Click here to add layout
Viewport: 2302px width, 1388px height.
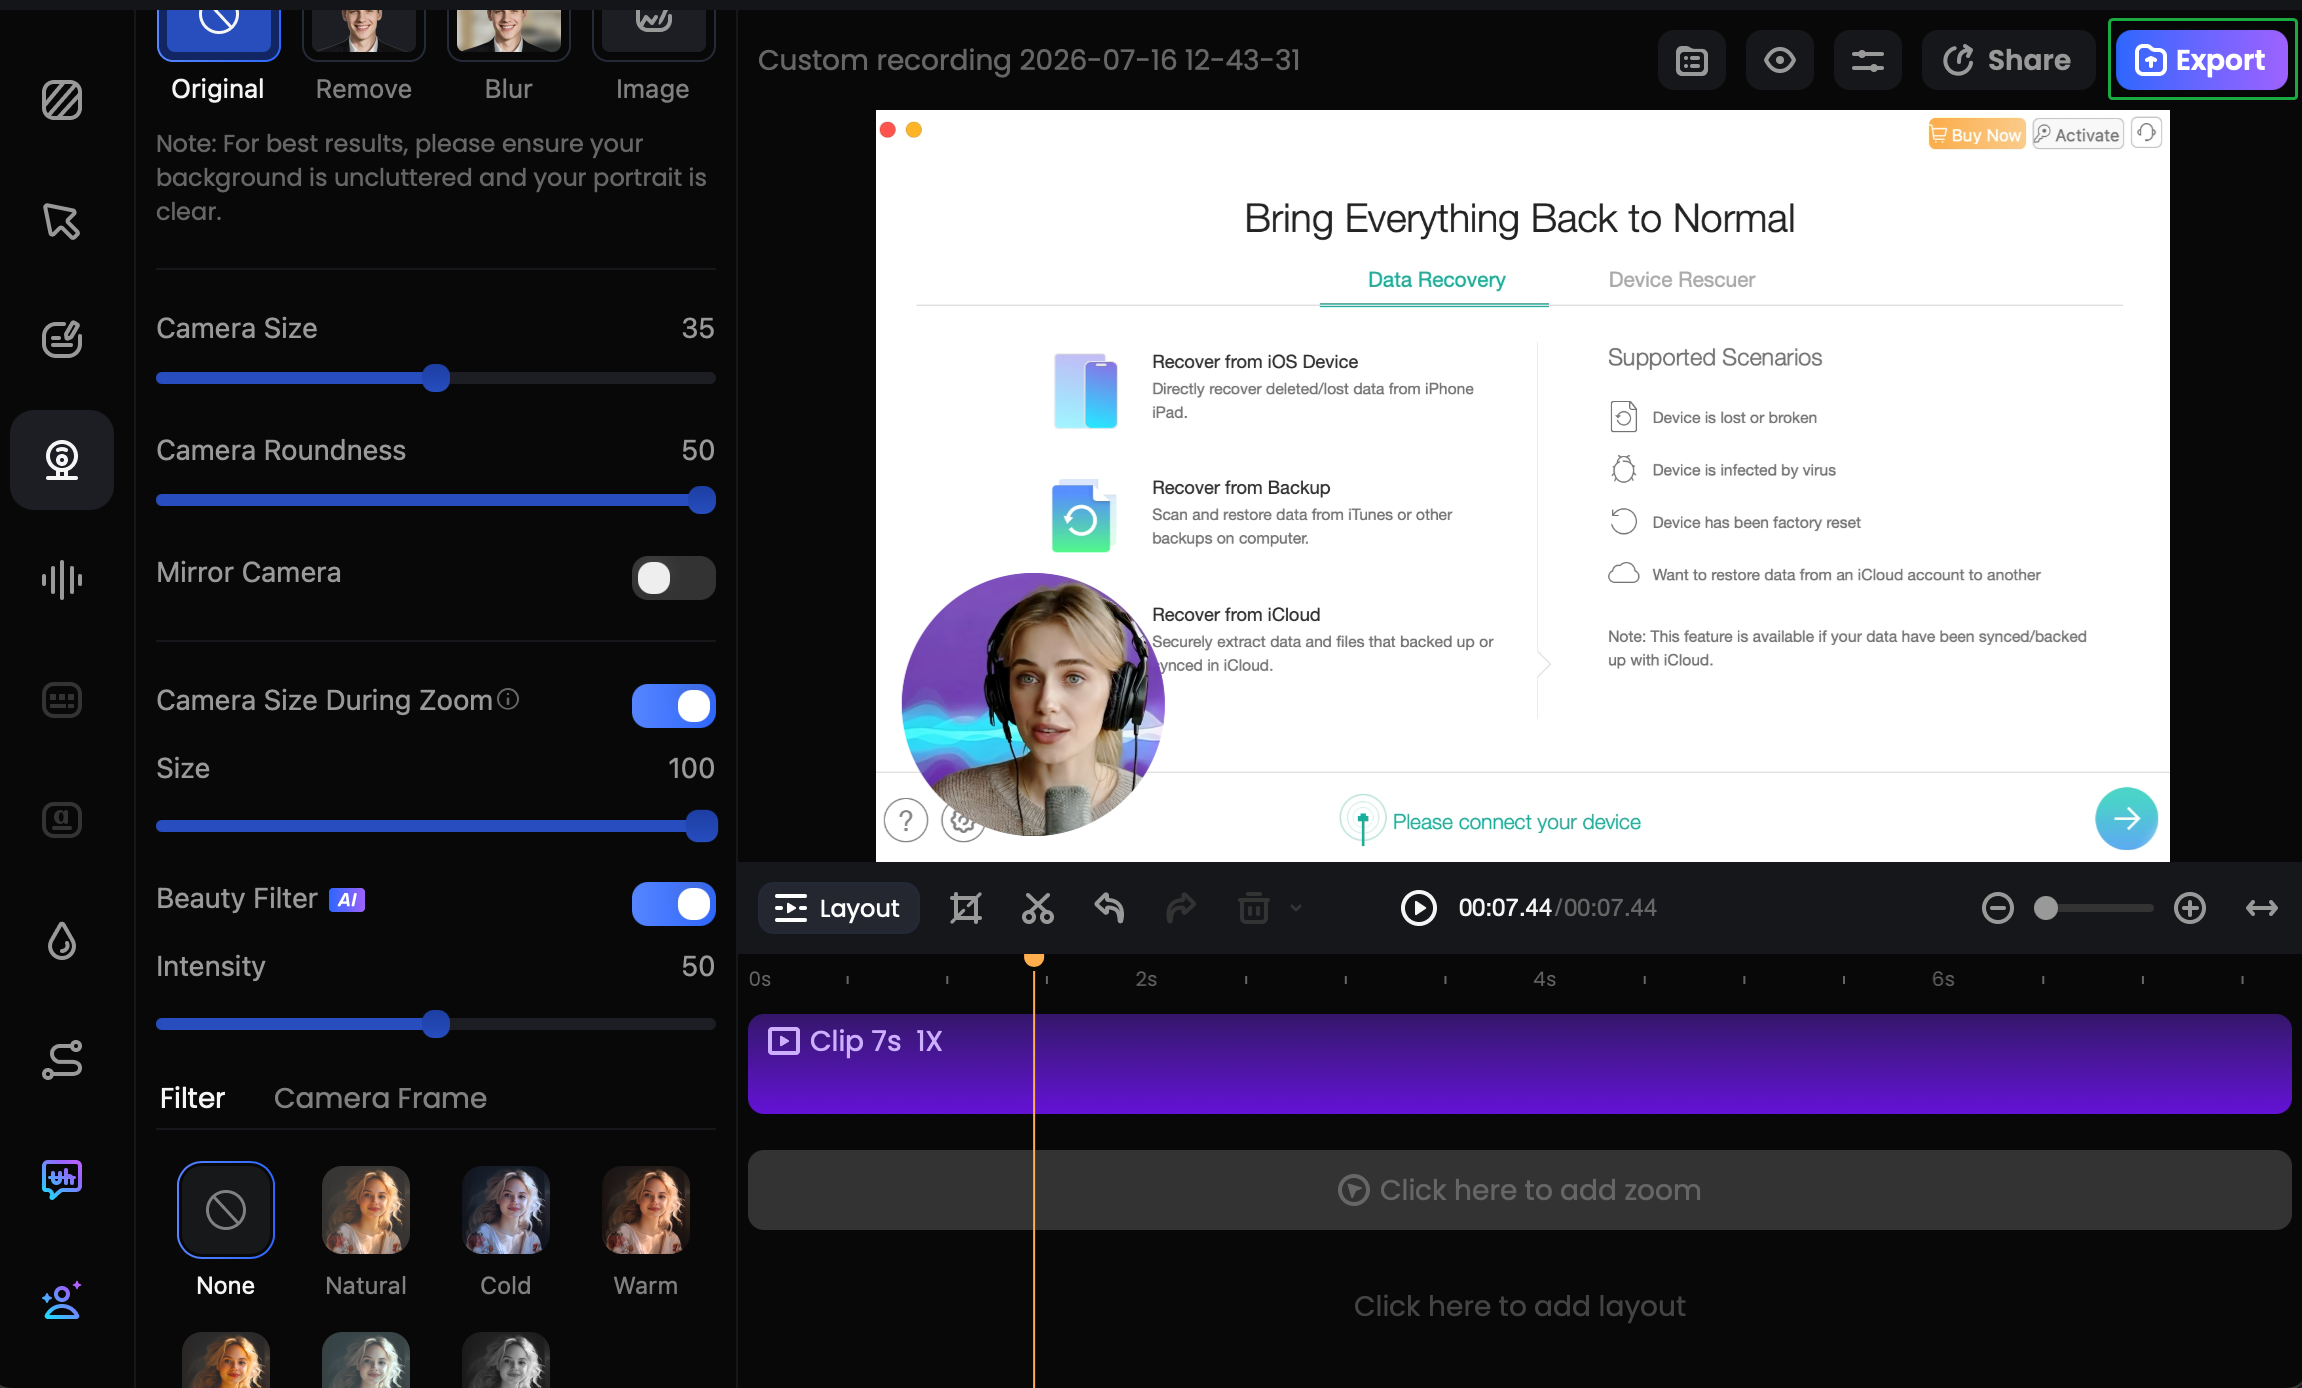[x=1520, y=1306]
